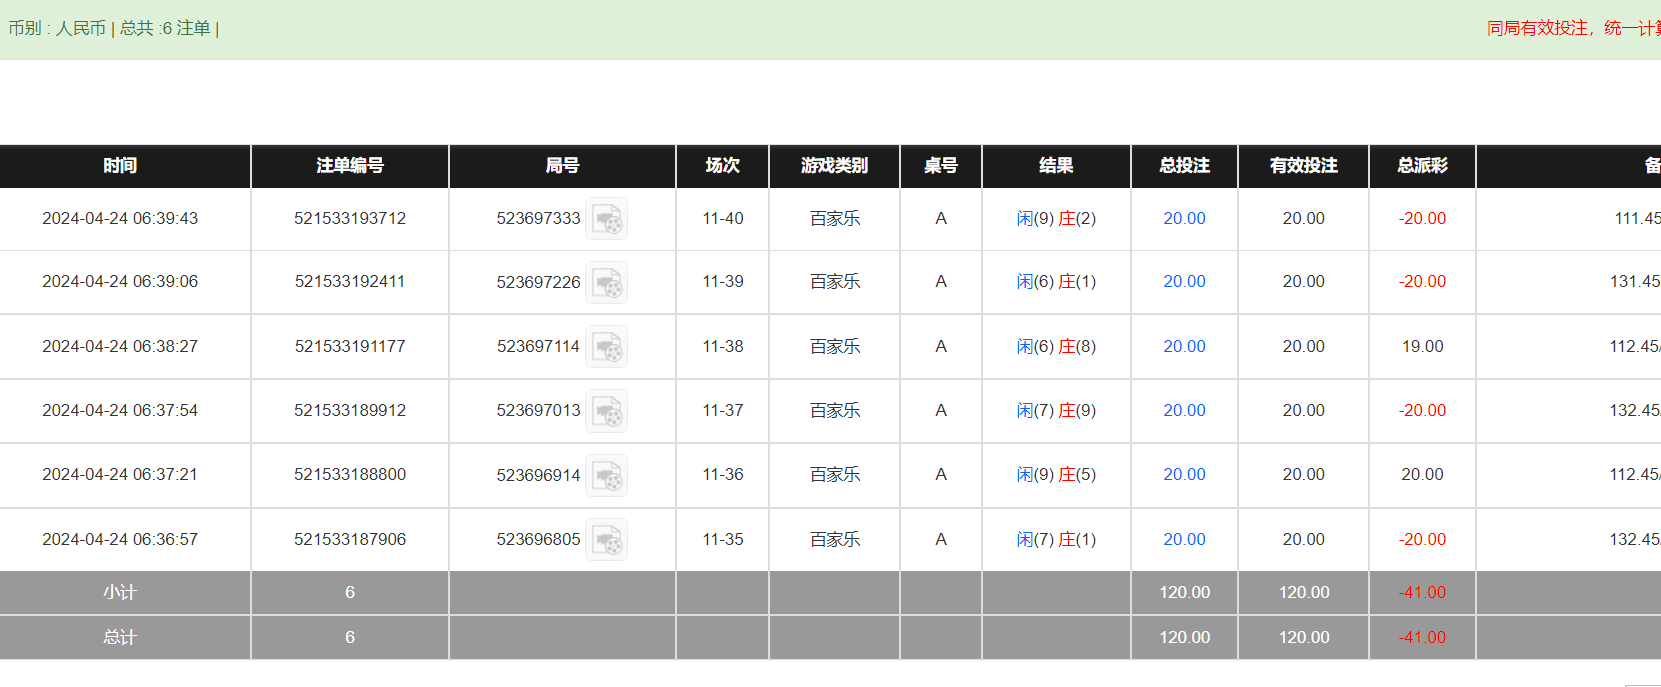Open video replay icon for round 523696914

pos(606,475)
